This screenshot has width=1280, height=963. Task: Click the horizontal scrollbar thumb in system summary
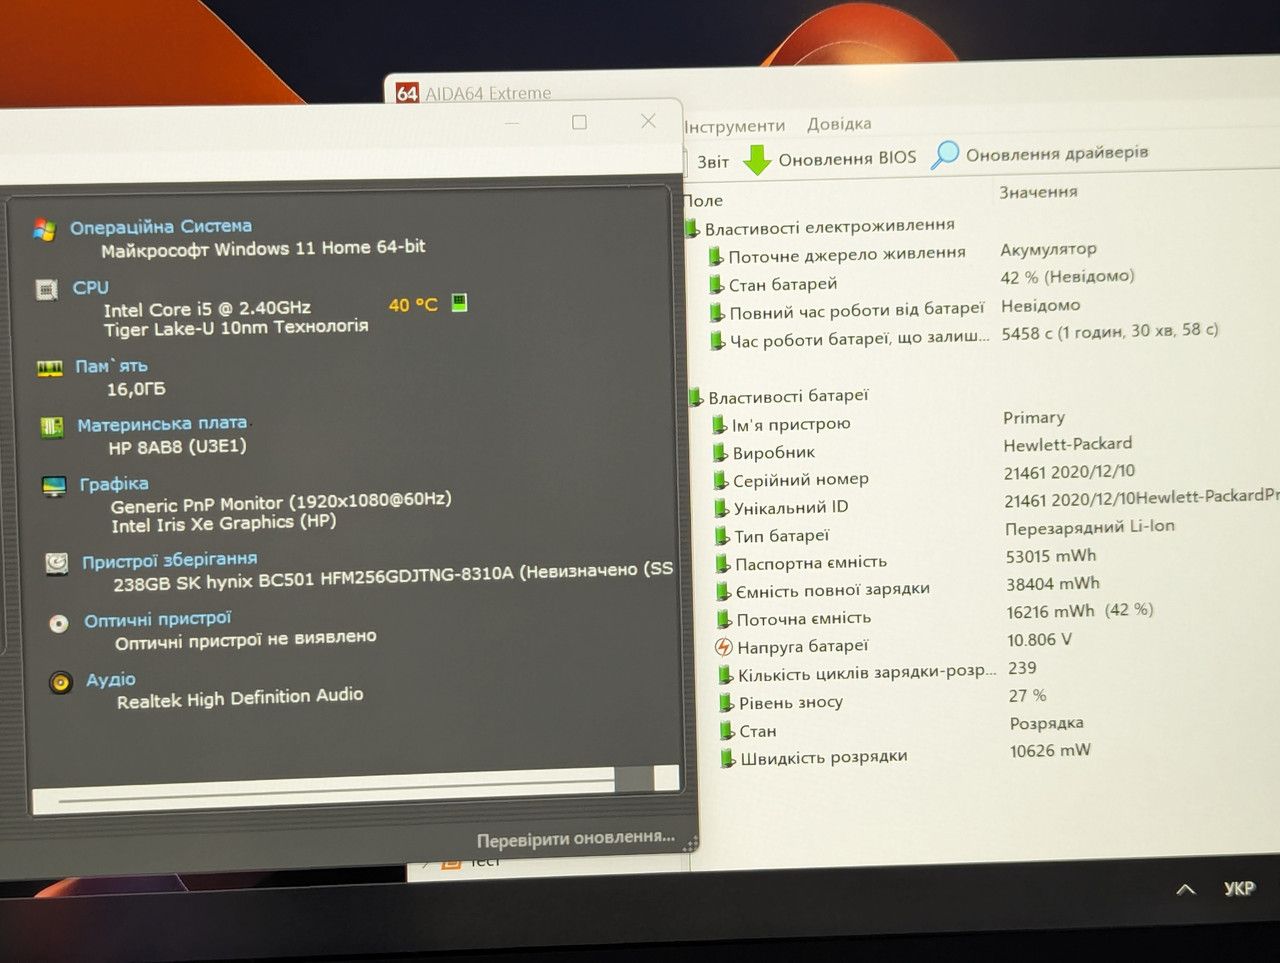tap(634, 779)
